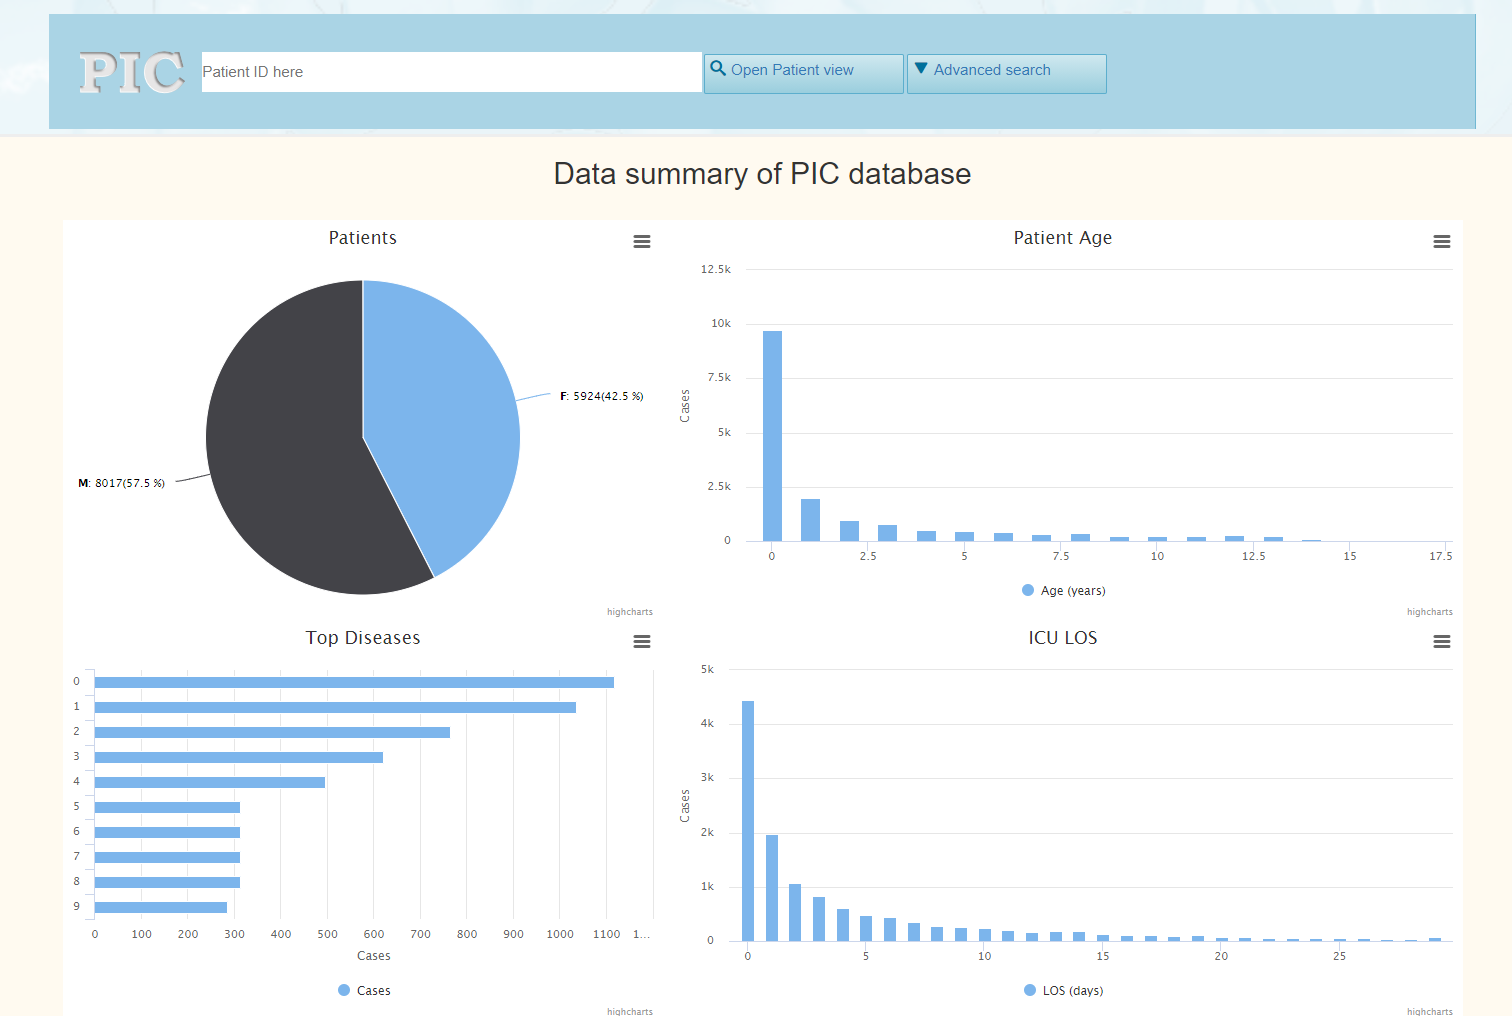
Task: Expand the Advanced search panel
Action: tap(1006, 73)
